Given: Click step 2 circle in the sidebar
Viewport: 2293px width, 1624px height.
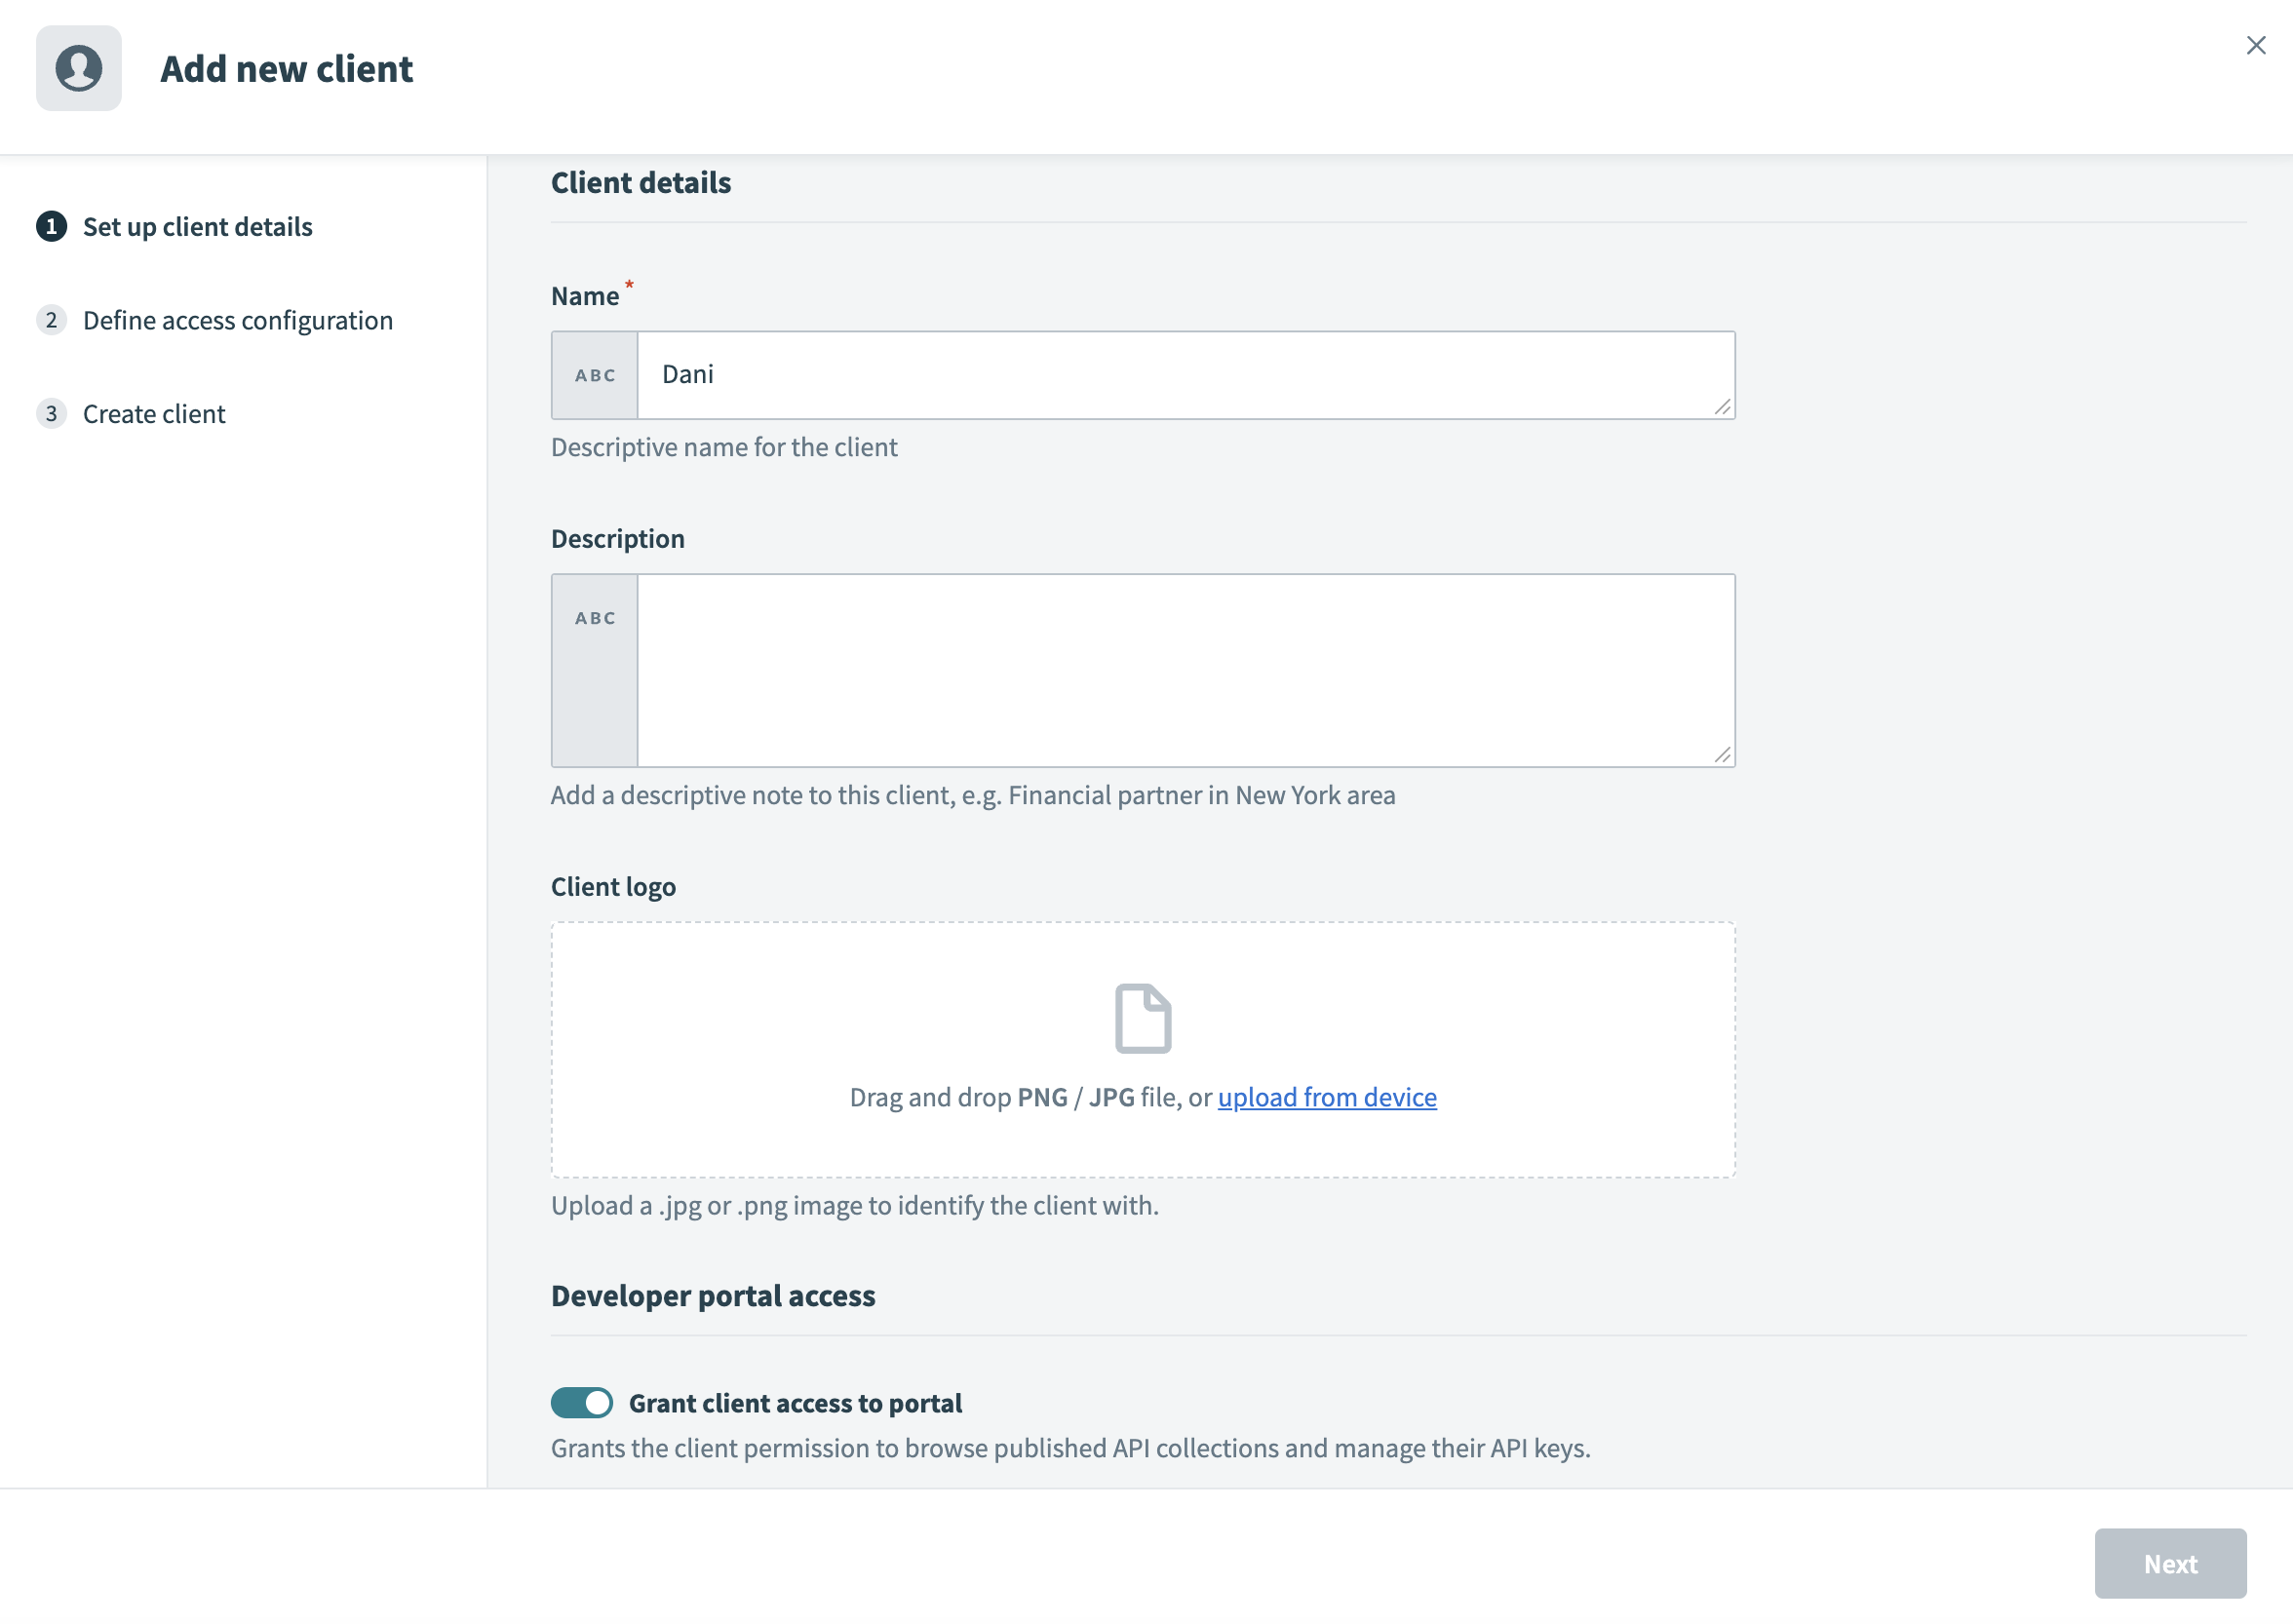Looking at the screenshot, I should 51,320.
